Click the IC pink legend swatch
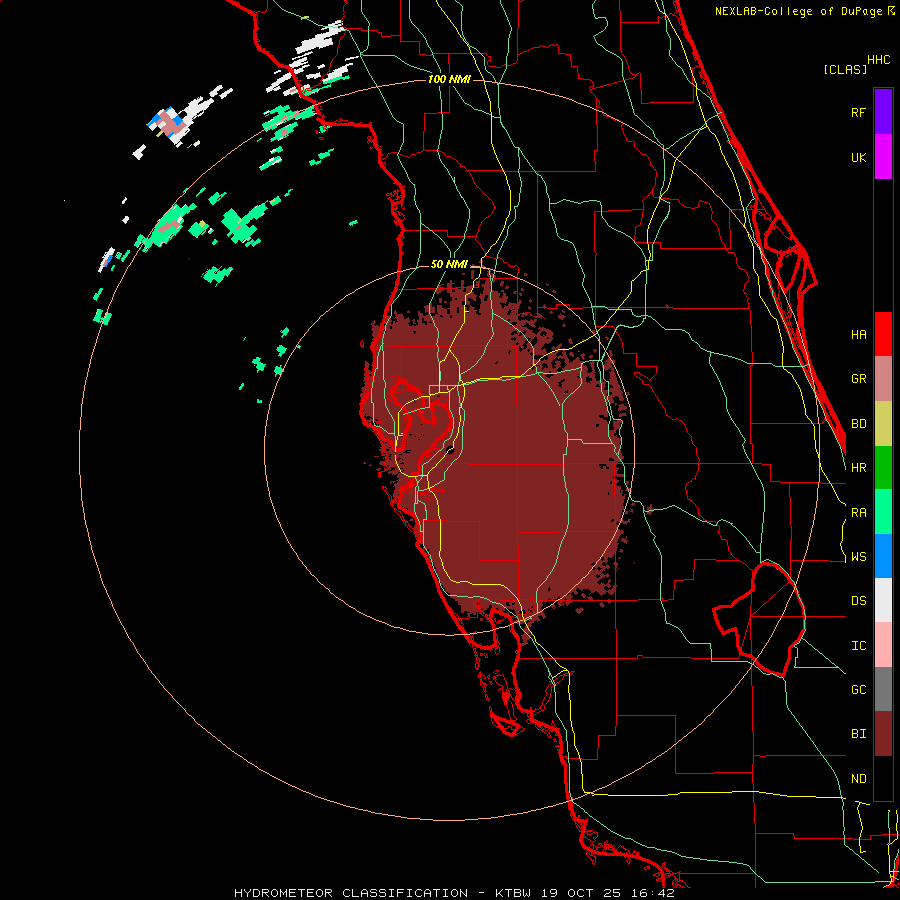 pos(883,645)
